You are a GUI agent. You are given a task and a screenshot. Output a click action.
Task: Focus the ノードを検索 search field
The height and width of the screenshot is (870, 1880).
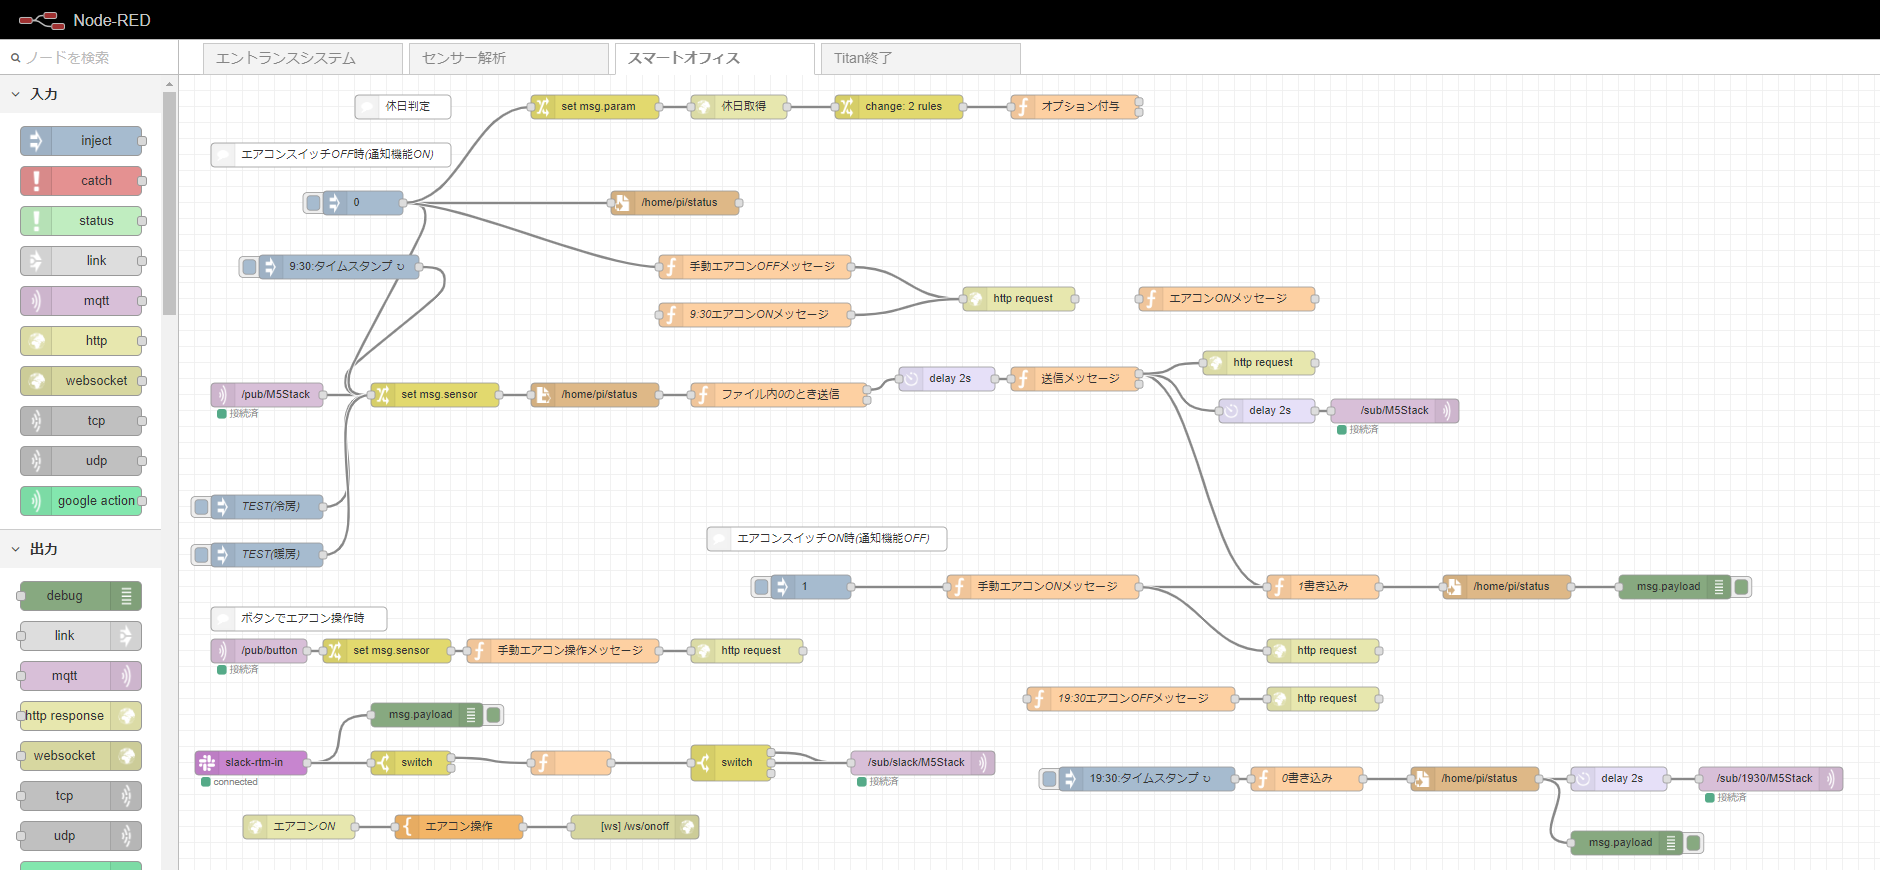(x=95, y=58)
